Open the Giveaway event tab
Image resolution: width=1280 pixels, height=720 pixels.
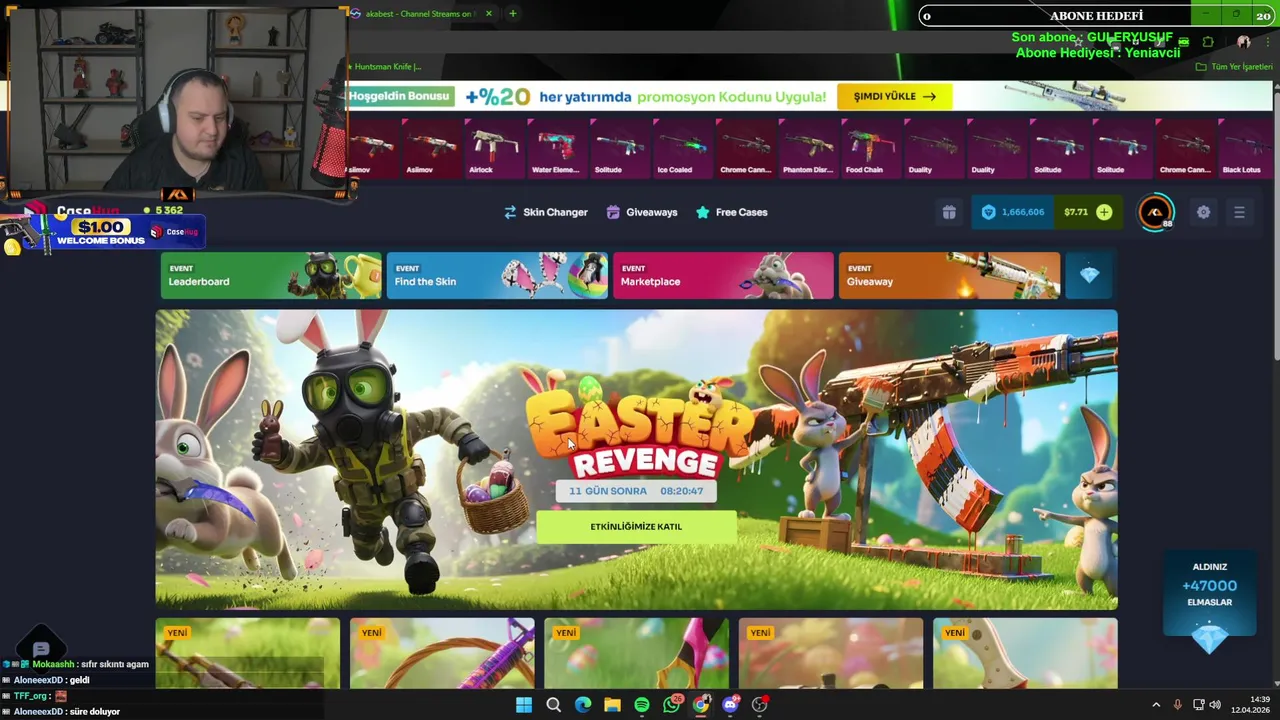(949, 275)
